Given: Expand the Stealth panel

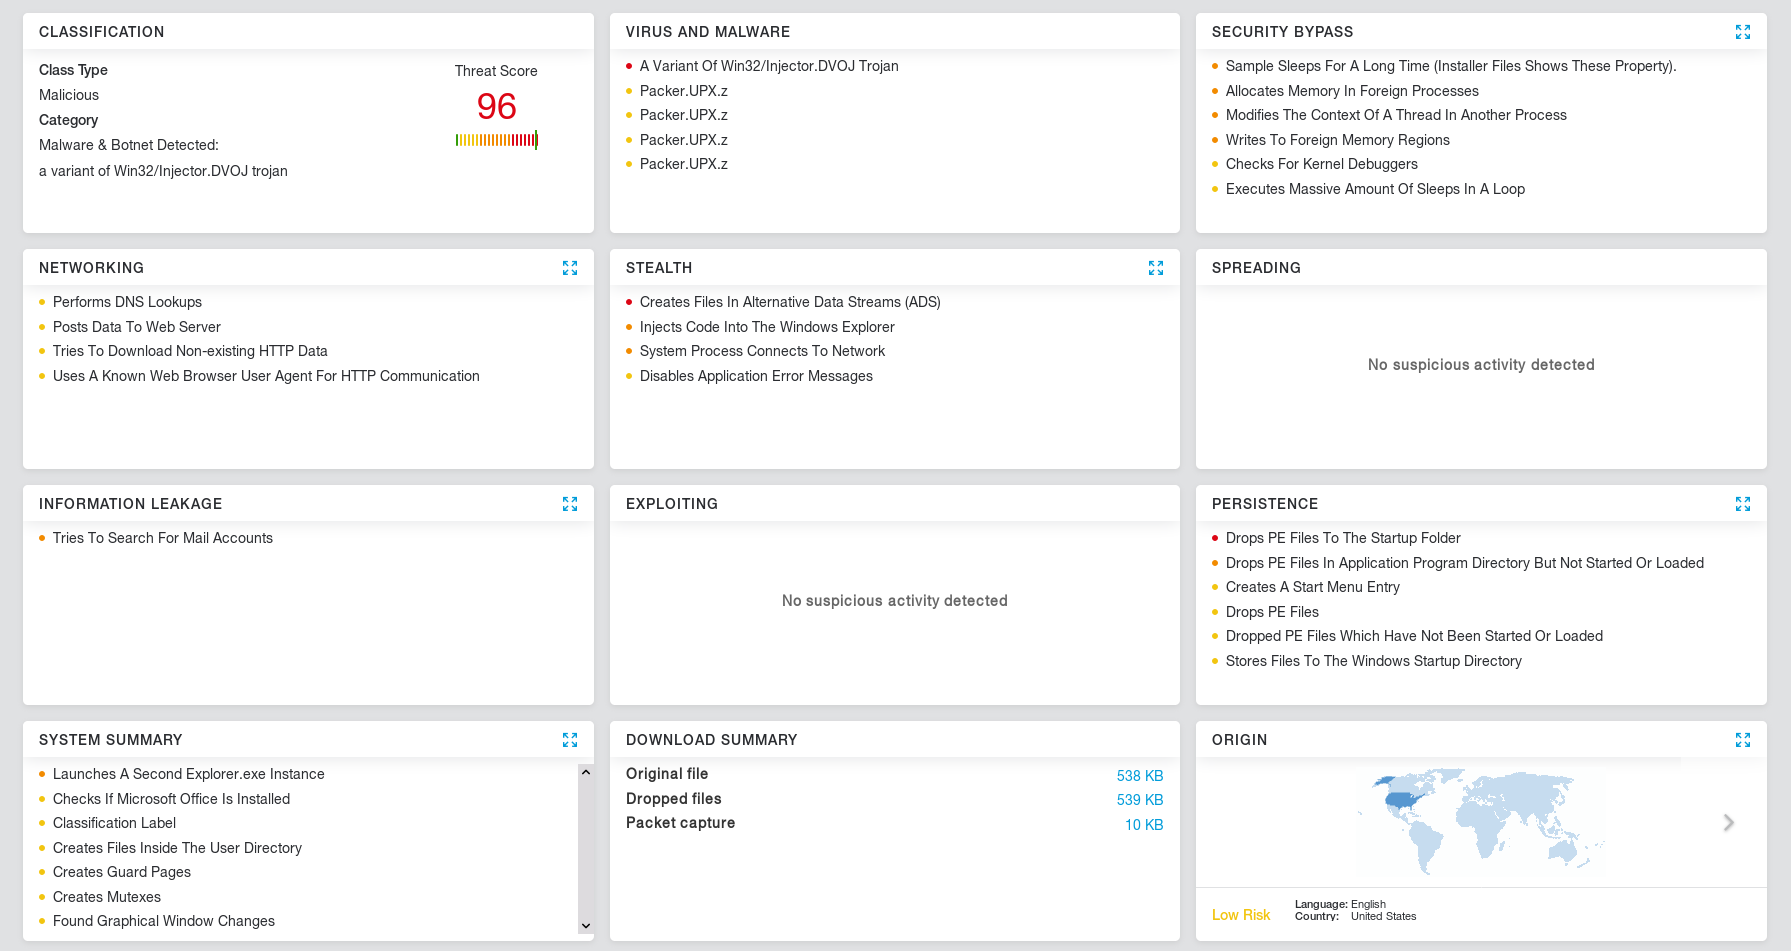Looking at the screenshot, I should (1156, 268).
